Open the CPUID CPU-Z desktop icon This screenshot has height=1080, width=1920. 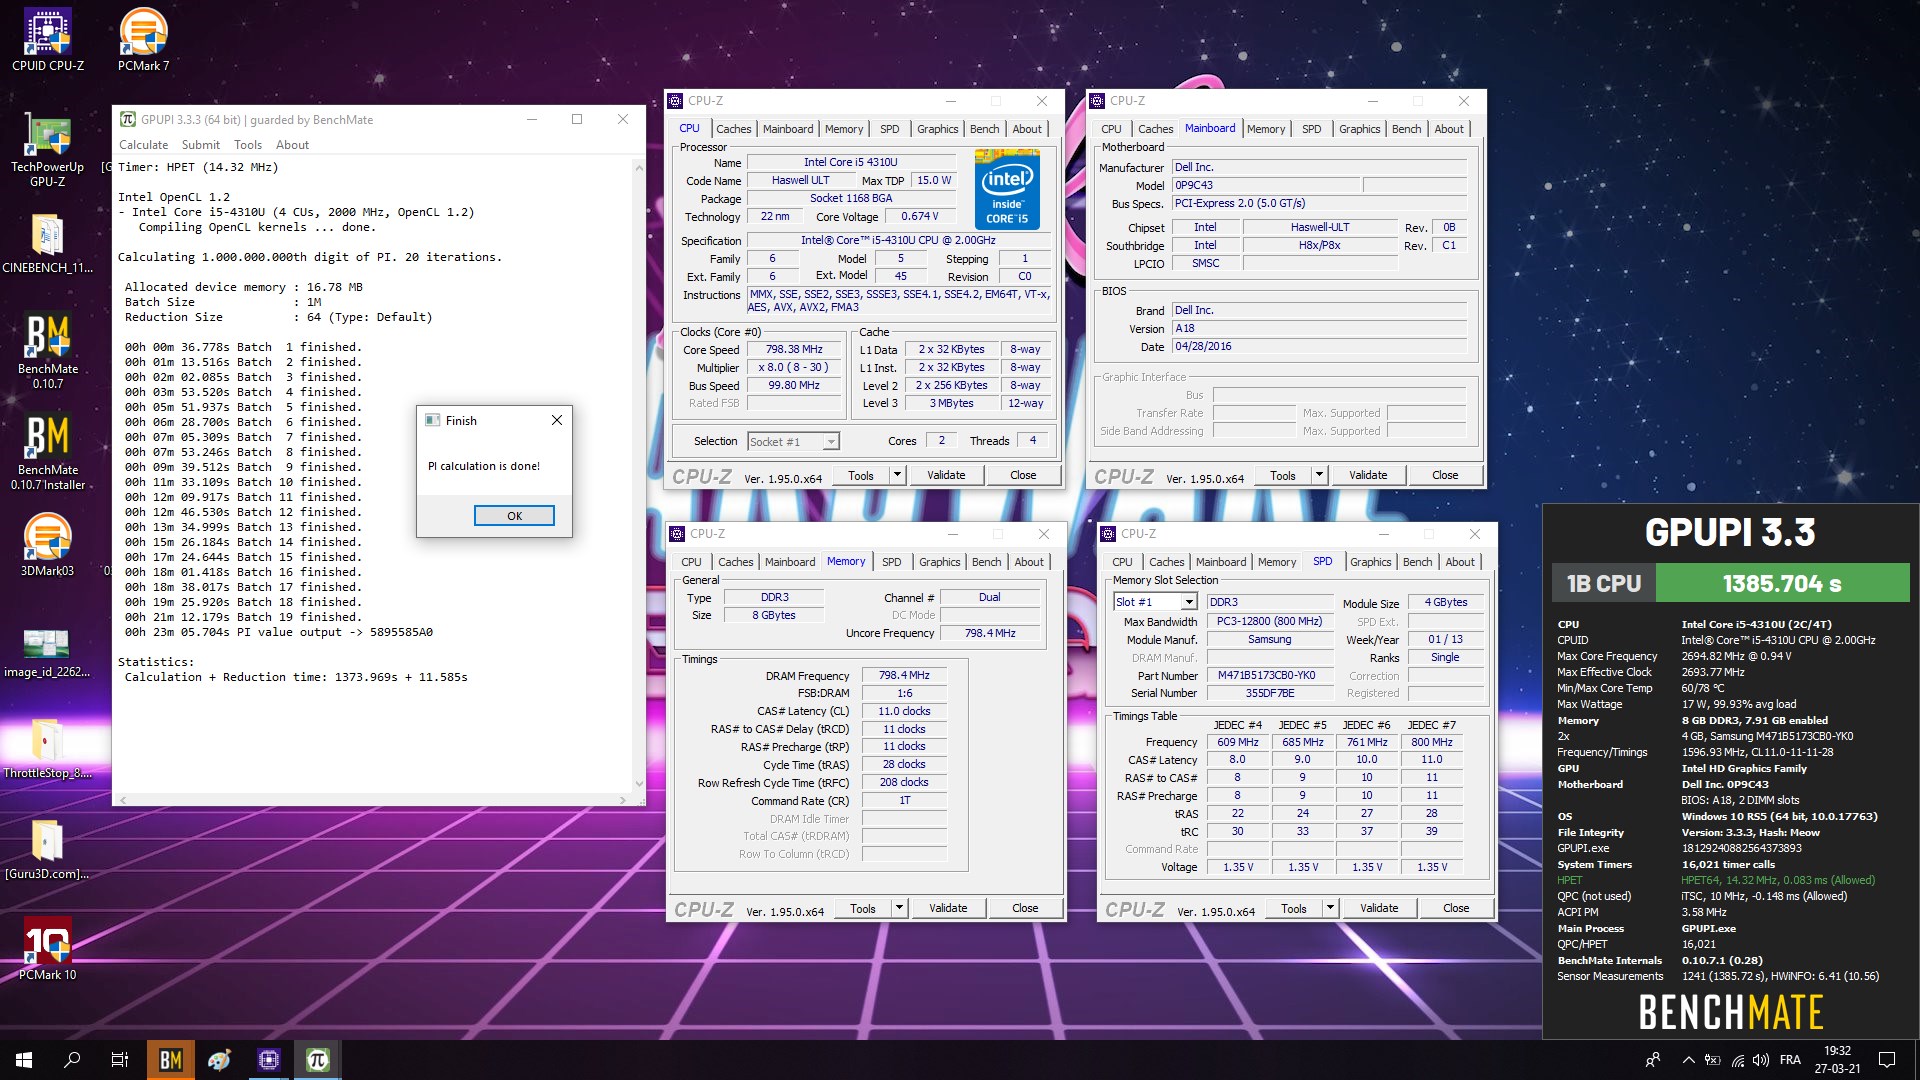(x=47, y=40)
